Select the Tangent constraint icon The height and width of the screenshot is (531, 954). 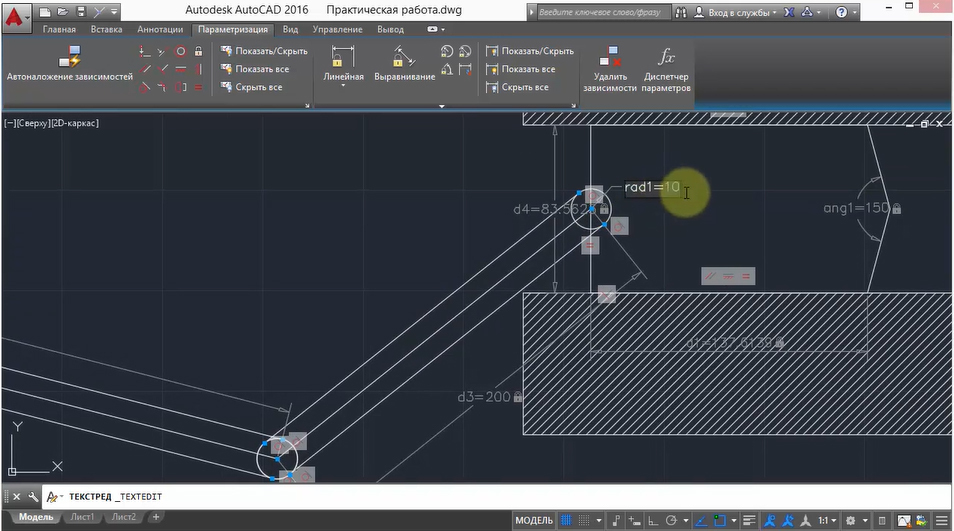coord(144,88)
